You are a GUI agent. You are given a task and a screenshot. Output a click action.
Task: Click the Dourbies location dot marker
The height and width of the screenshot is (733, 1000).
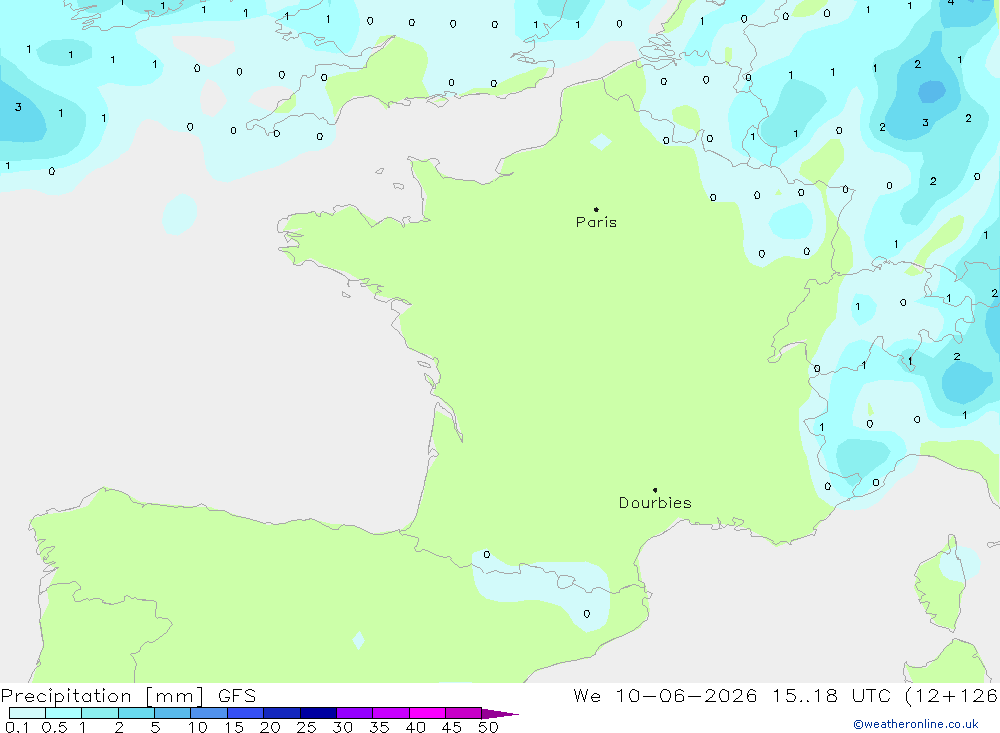click(x=655, y=490)
